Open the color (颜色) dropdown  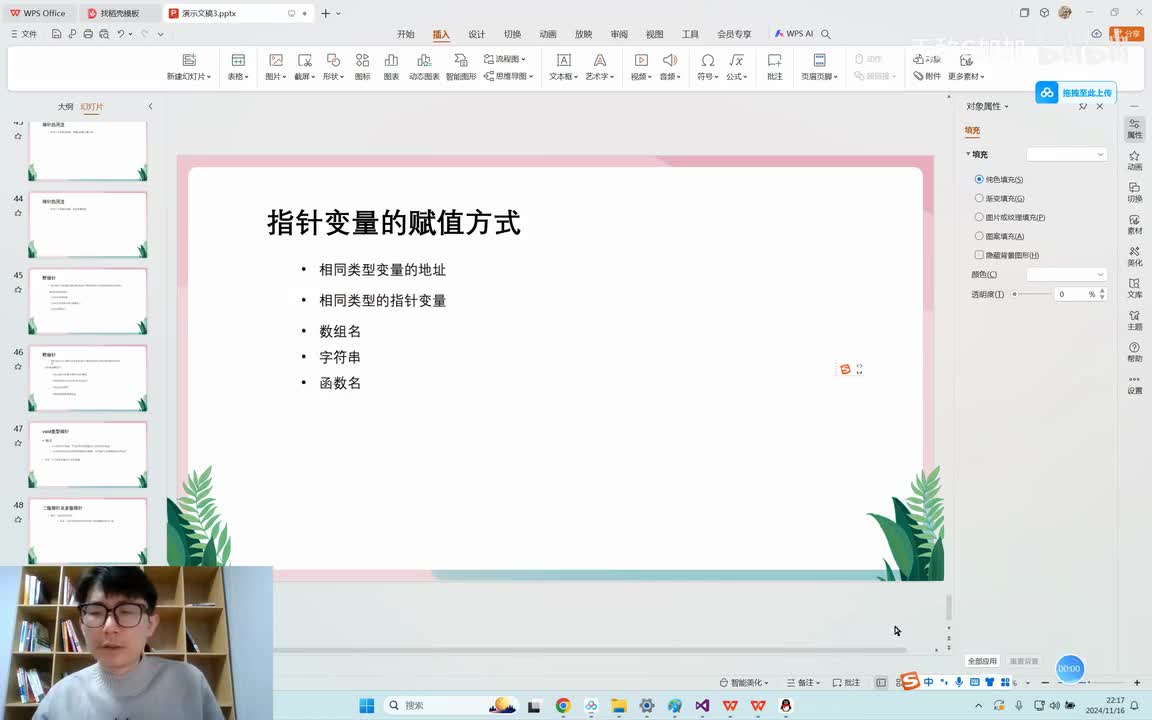pos(1066,274)
